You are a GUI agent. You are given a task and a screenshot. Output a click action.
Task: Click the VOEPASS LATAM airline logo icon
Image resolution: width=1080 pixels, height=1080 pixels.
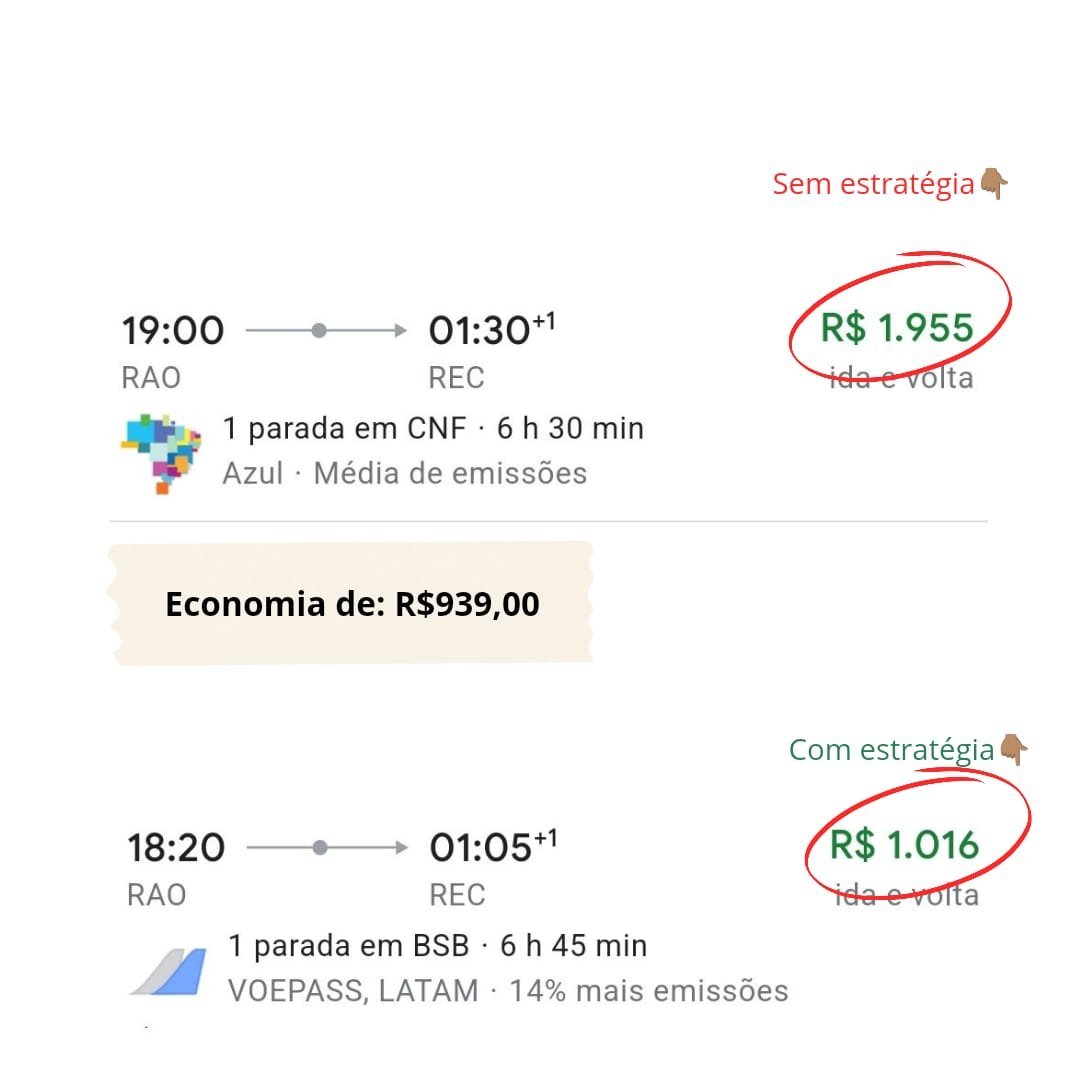pyautogui.click(x=168, y=971)
